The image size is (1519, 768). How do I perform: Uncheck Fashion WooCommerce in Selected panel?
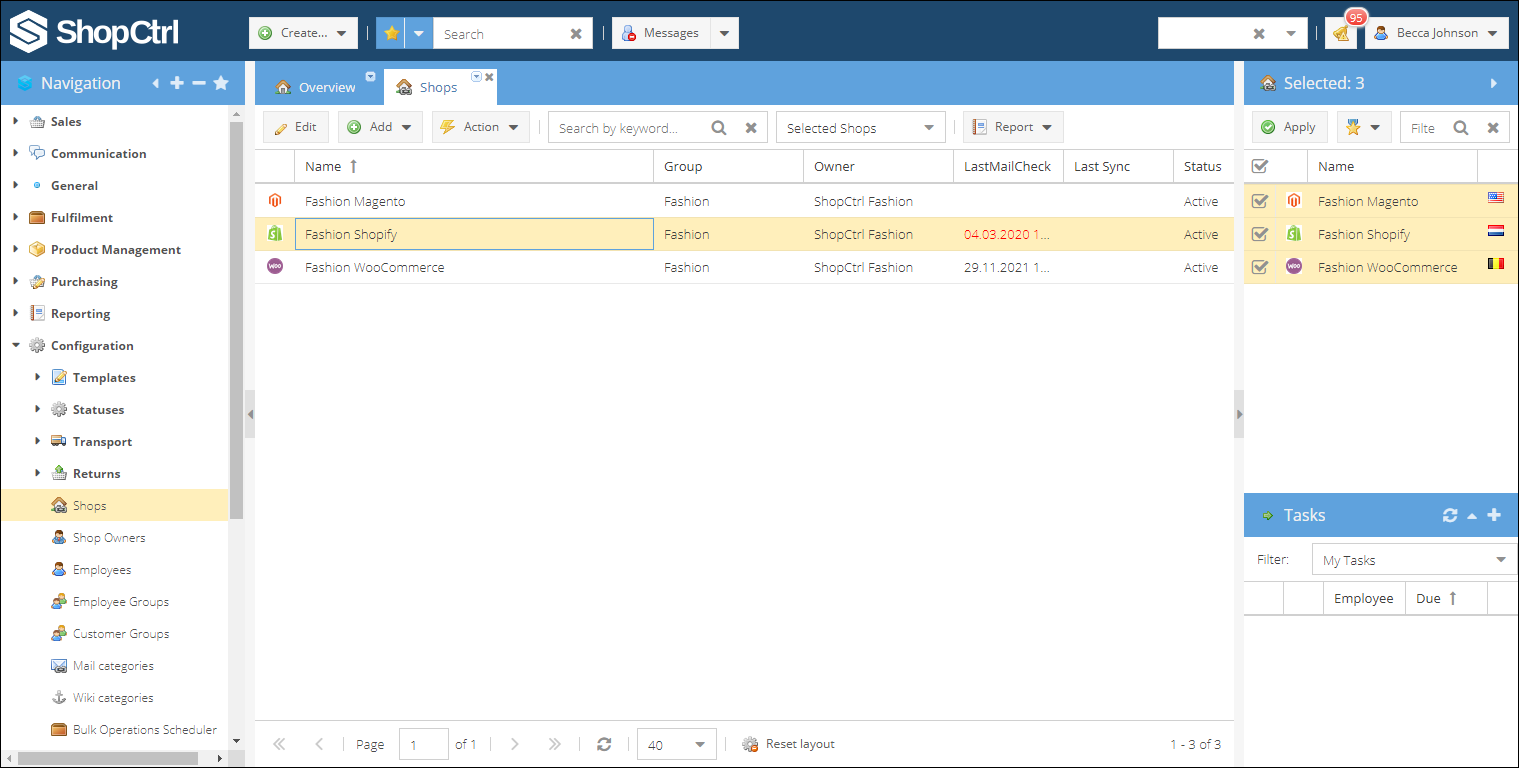coord(1260,267)
